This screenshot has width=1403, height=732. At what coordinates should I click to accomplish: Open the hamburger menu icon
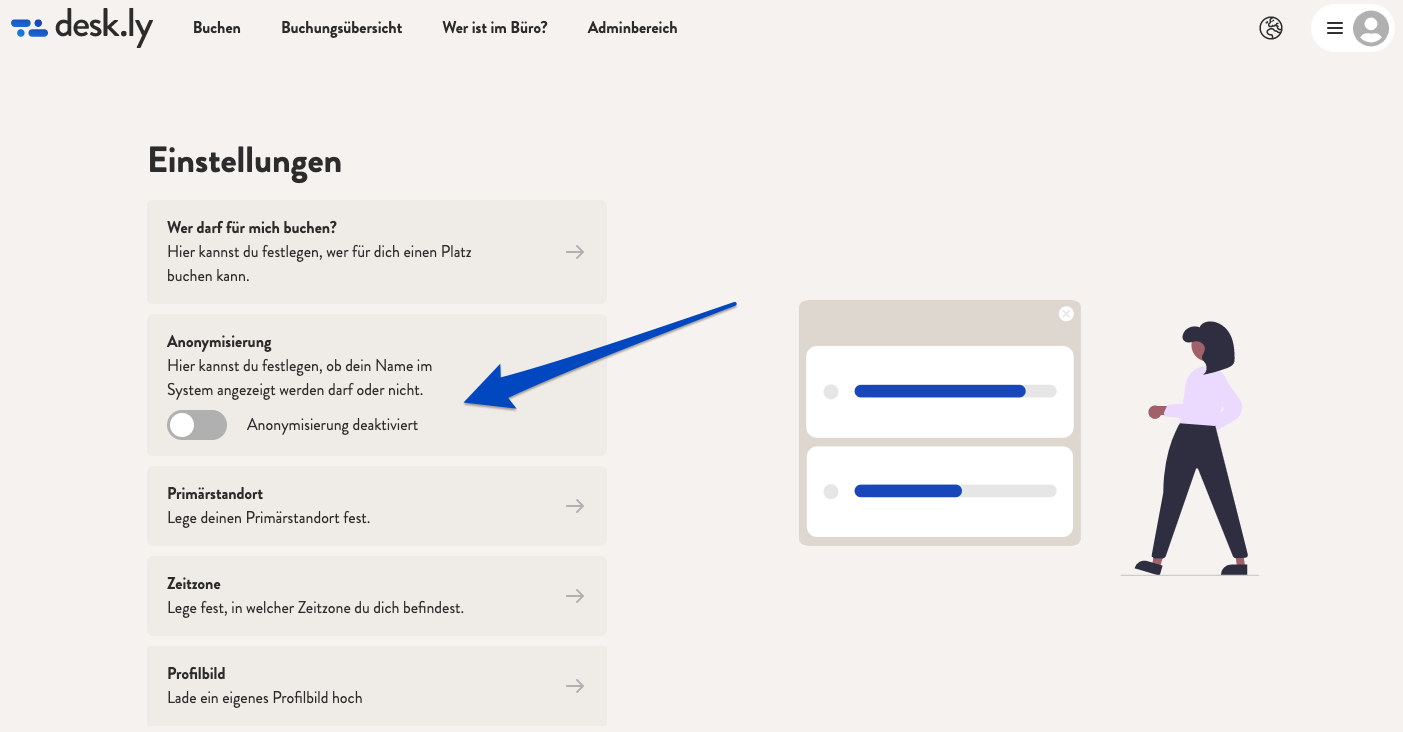click(x=1335, y=28)
